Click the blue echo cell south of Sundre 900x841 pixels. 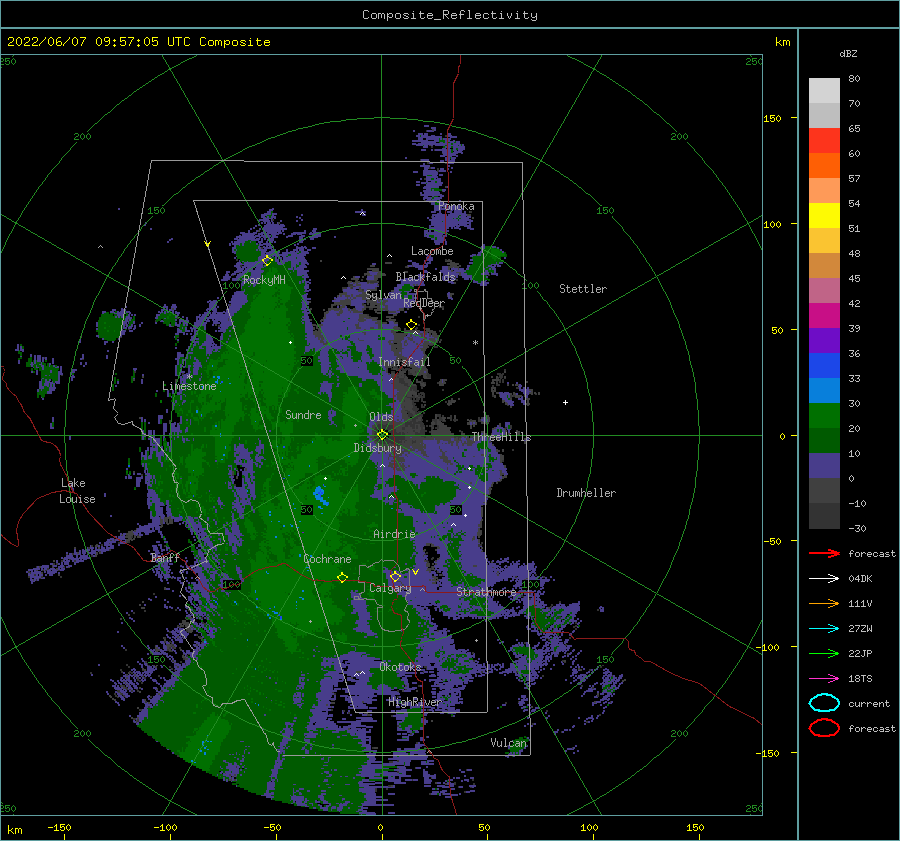tap(320, 495)
